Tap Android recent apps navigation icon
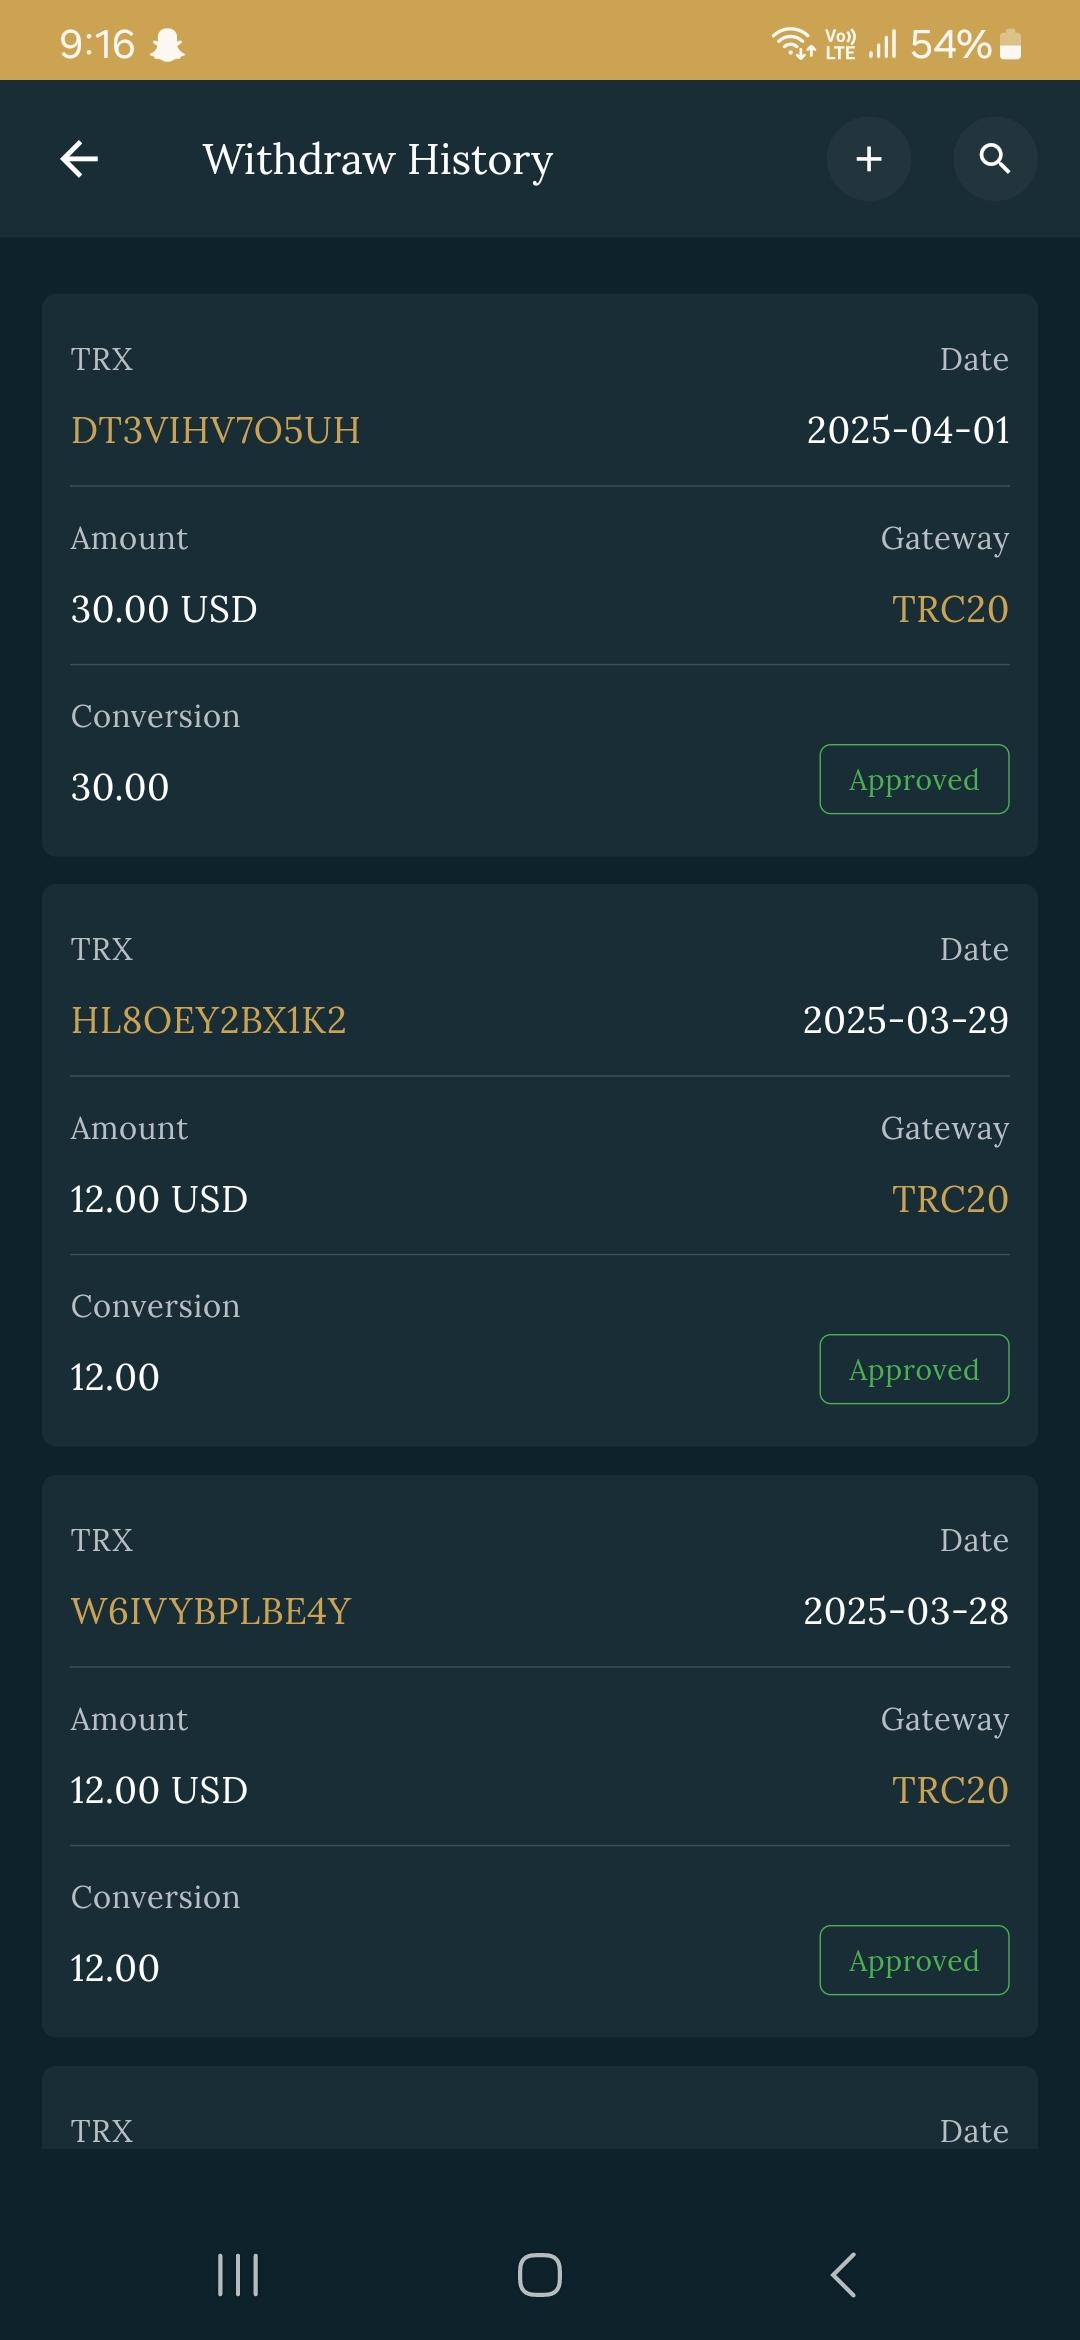The image size is (1080, 2340). pyautogui.click(x=238, y=2275)
